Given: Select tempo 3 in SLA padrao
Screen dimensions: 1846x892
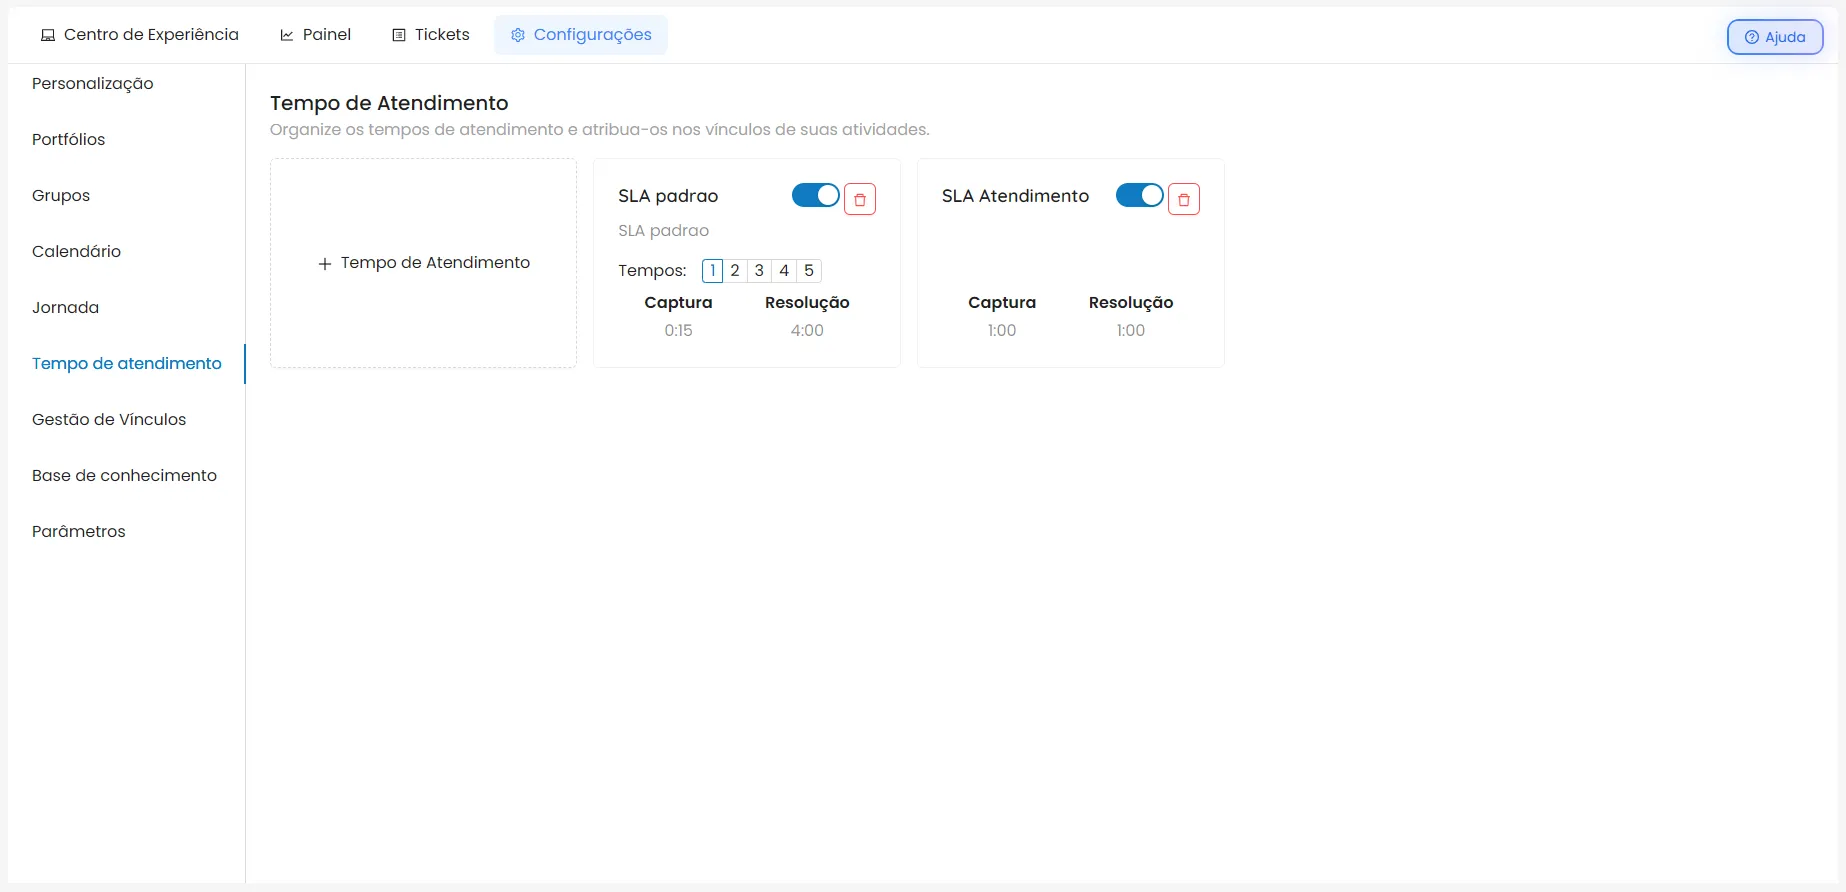Looking at the screenshot, I should point(759,271).
